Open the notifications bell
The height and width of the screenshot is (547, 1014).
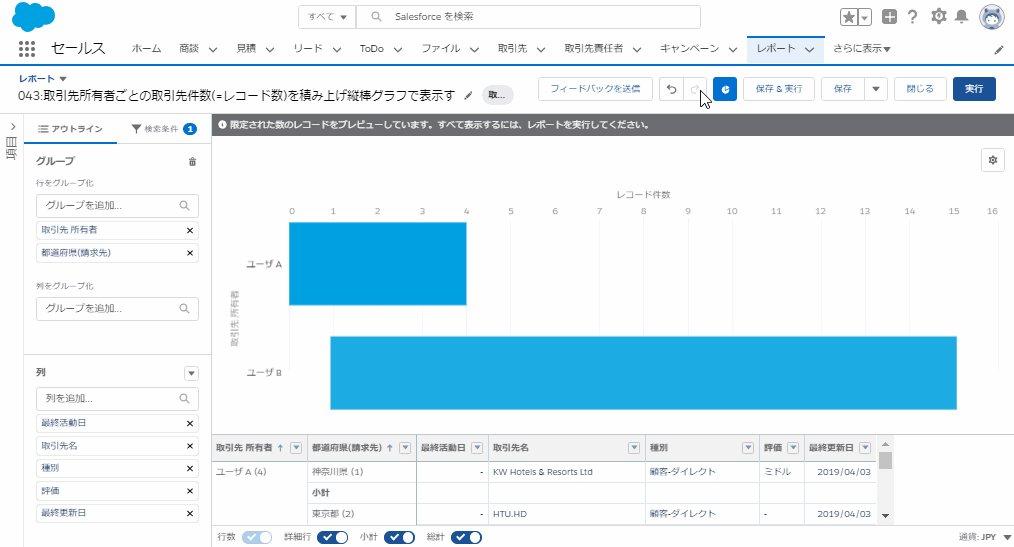(962, 17)
